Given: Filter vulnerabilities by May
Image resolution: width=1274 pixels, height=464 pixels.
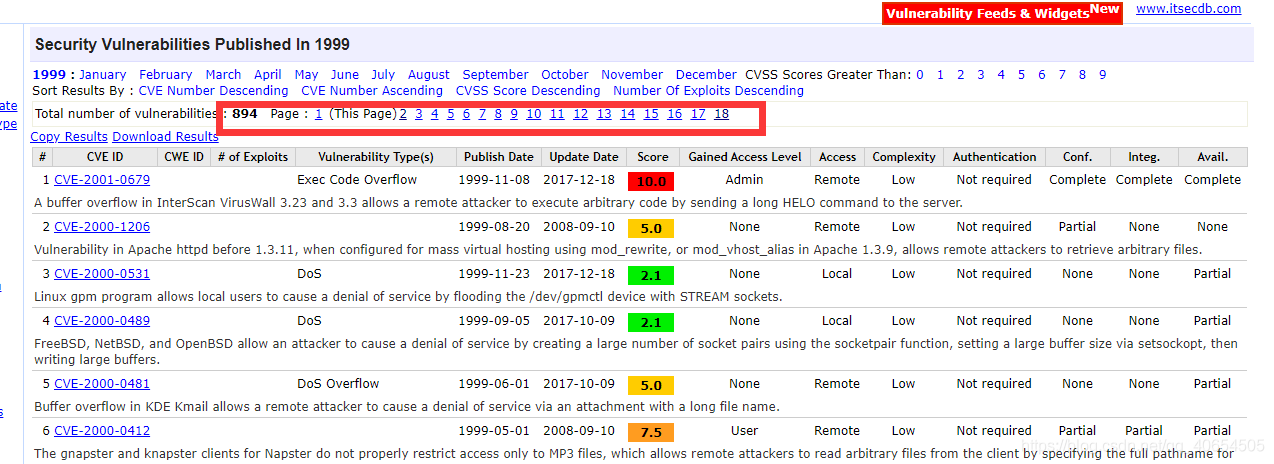Looking at the screenshot, I should pyautogui.click(x=307, y=75).
